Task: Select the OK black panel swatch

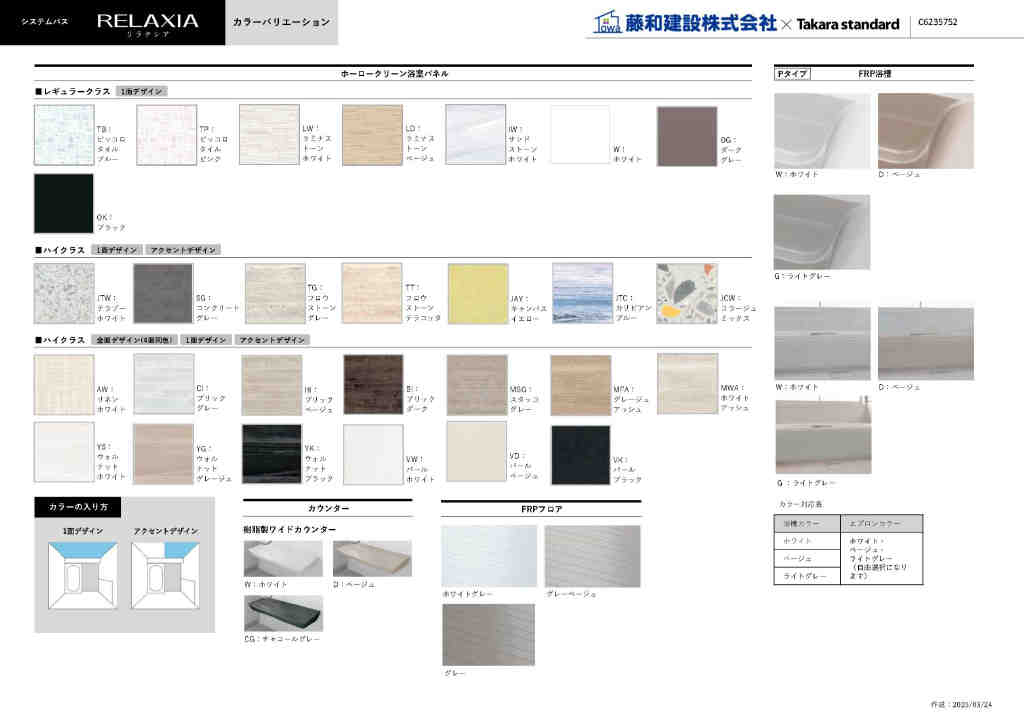Action: point(64,204)
